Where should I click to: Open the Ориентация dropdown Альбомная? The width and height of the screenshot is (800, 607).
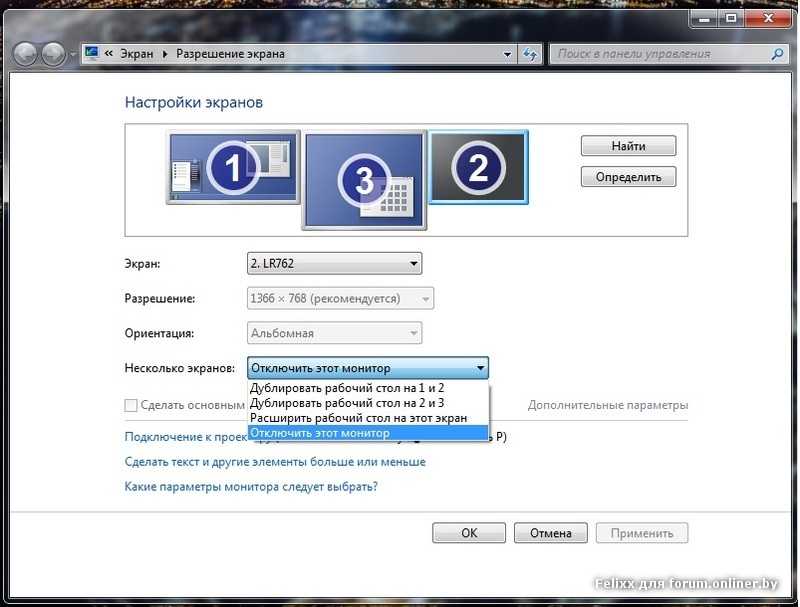click(334, 333)
